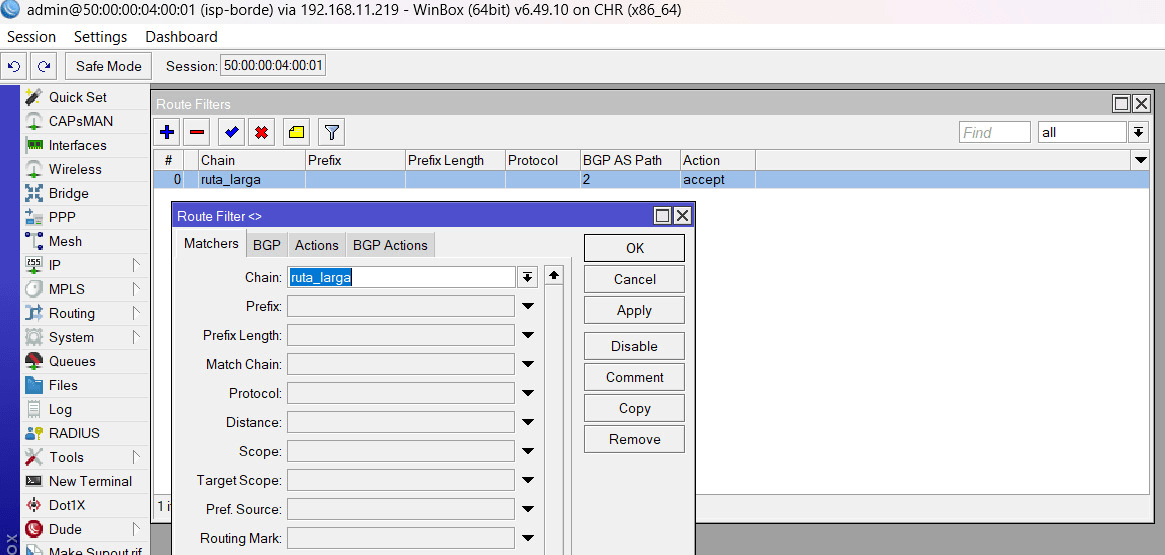Click the Cancel button

tap(635, 279)
